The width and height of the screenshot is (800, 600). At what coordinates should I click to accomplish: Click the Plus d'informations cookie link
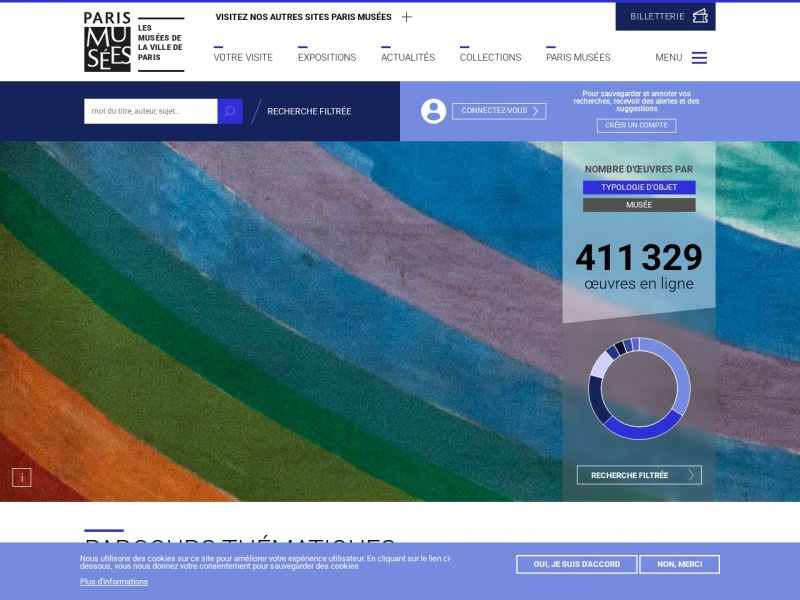114,582
